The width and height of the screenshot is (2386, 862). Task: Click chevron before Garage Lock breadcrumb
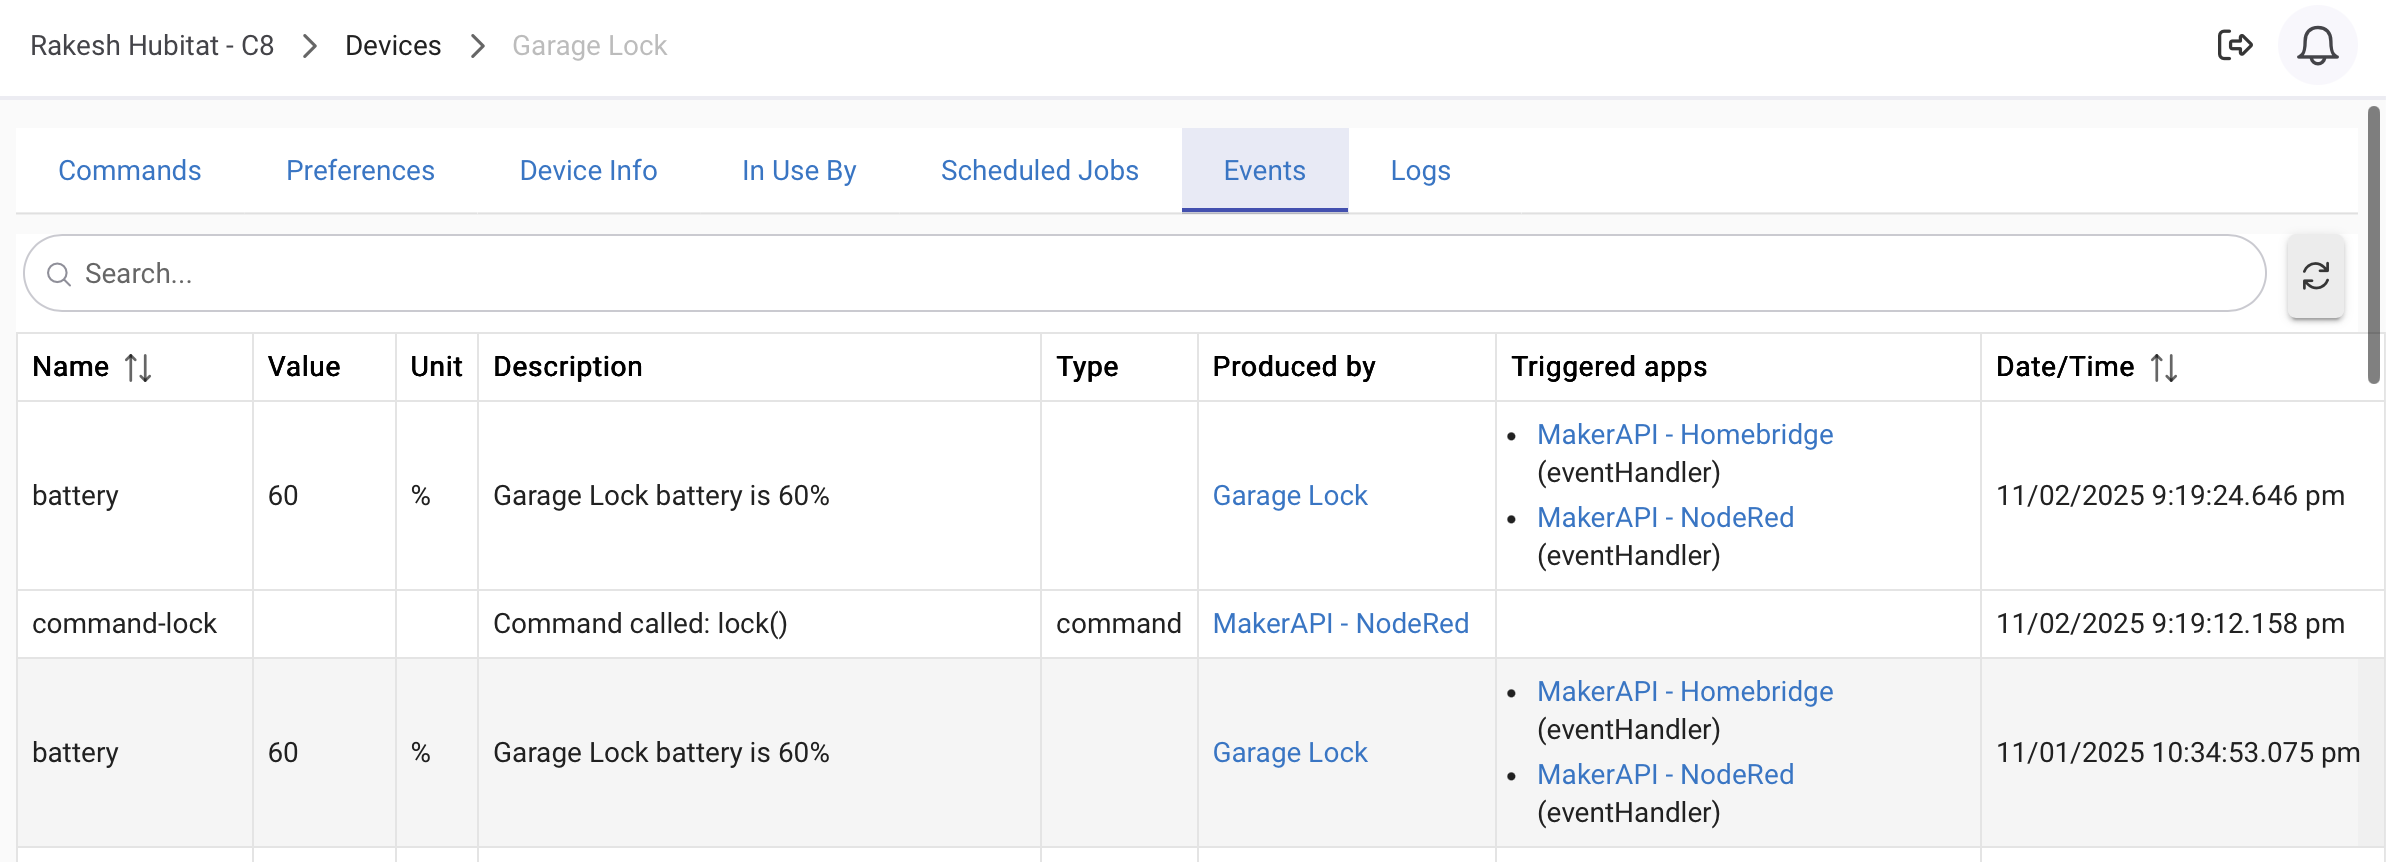point(478,46)
